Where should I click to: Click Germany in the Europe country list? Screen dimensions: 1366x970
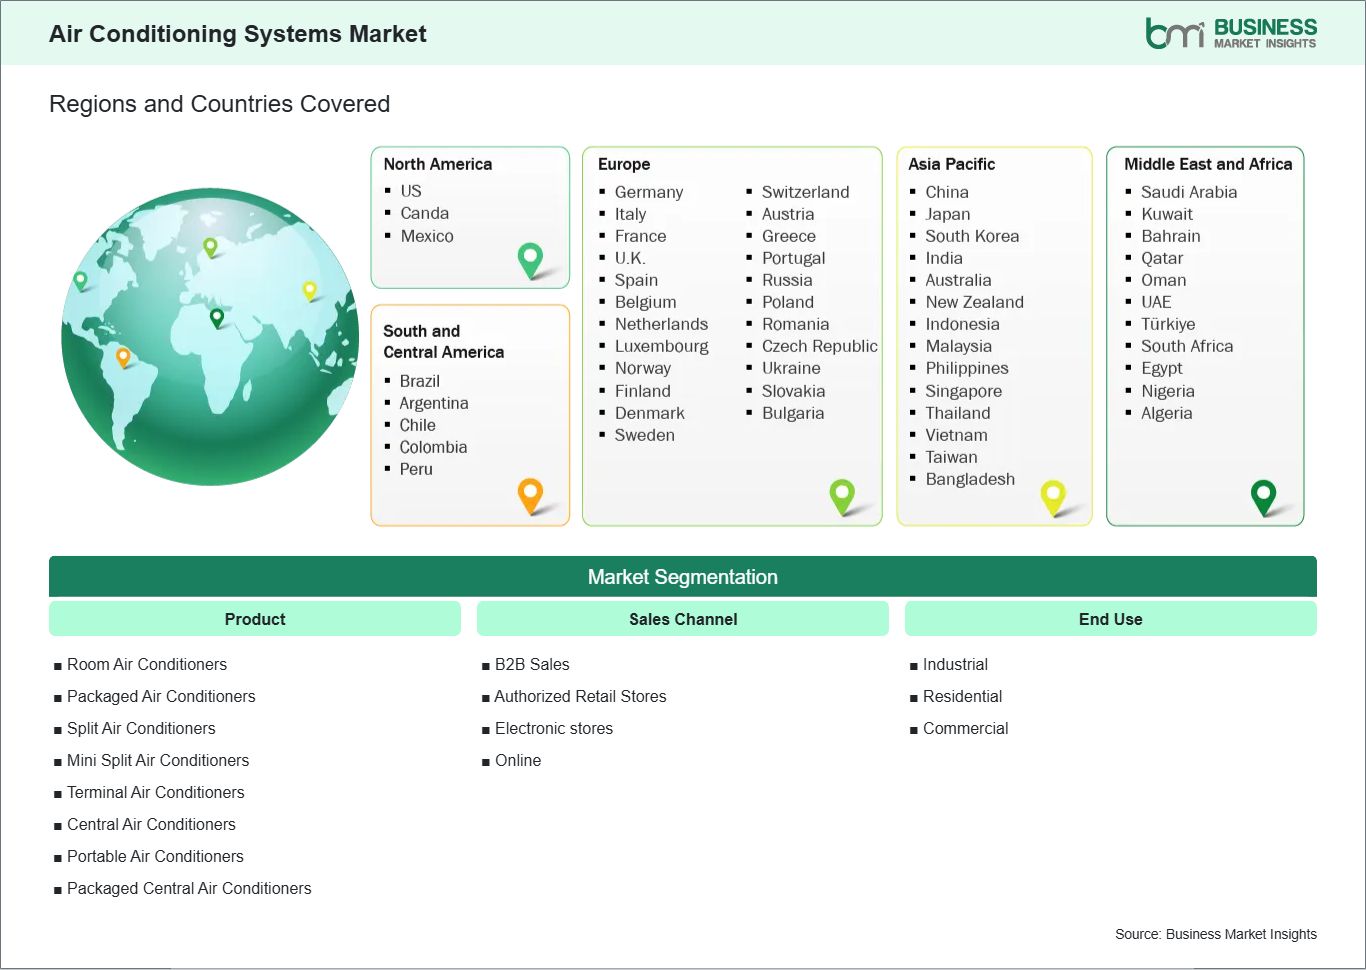point(649,192)
